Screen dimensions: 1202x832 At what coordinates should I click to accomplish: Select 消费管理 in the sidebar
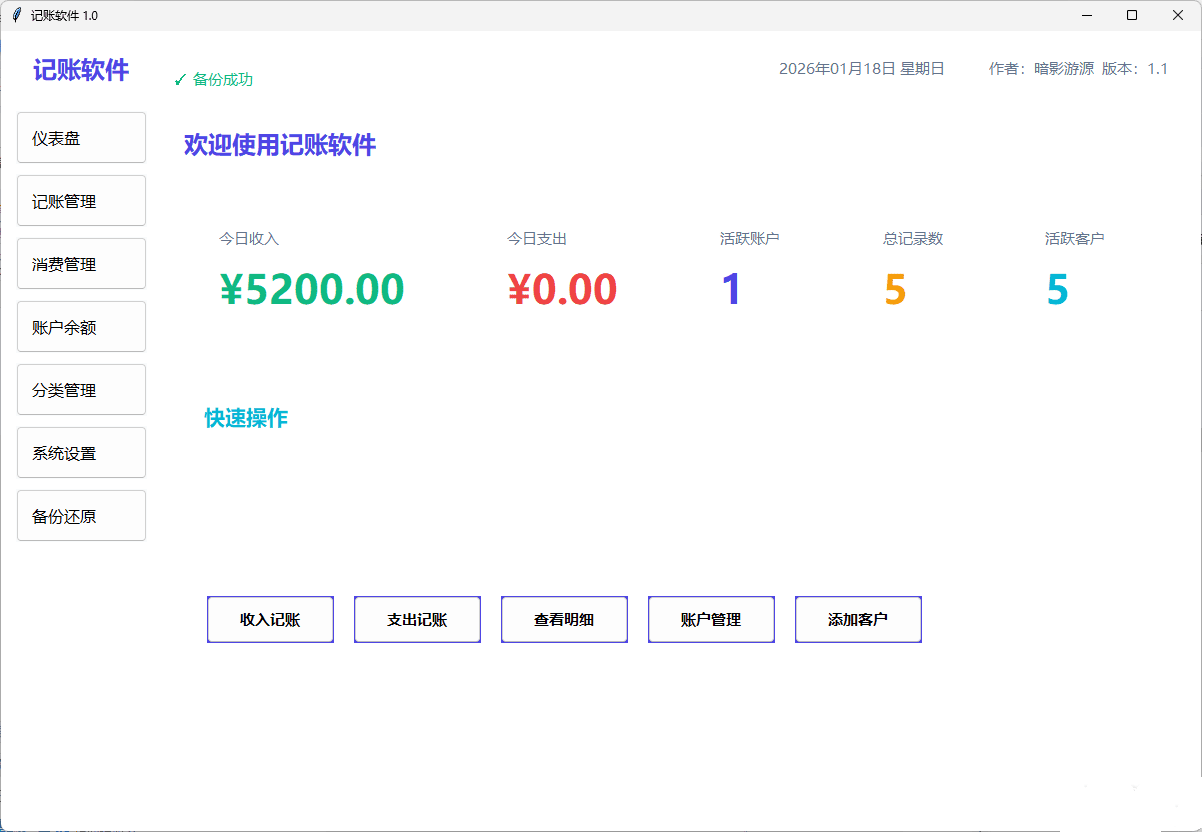(x=81, y=263)
